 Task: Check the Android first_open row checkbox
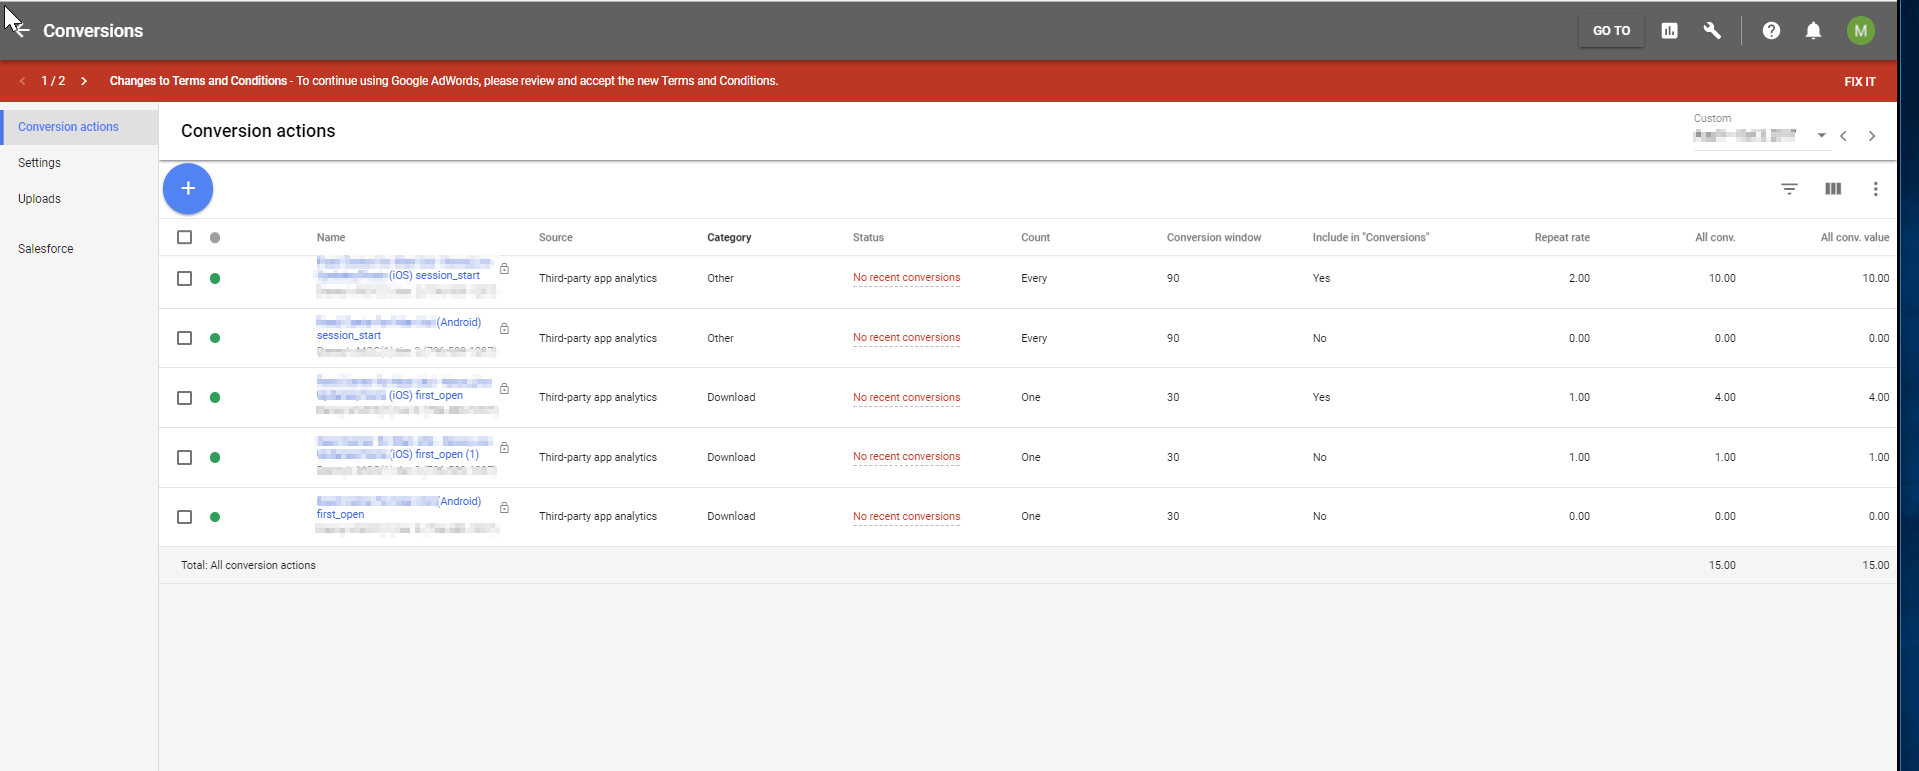(184, 517)
